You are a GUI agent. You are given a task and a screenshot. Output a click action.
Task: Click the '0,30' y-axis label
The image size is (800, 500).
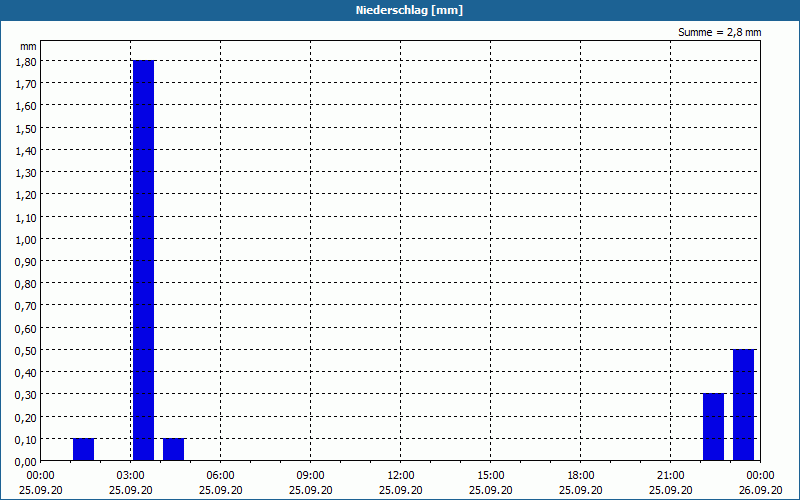[26, 395]
